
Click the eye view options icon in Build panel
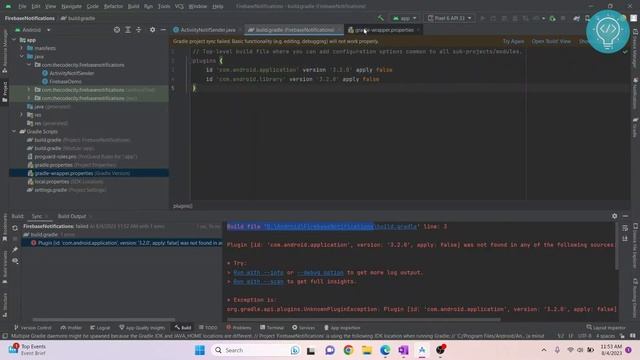pos(15,260)
